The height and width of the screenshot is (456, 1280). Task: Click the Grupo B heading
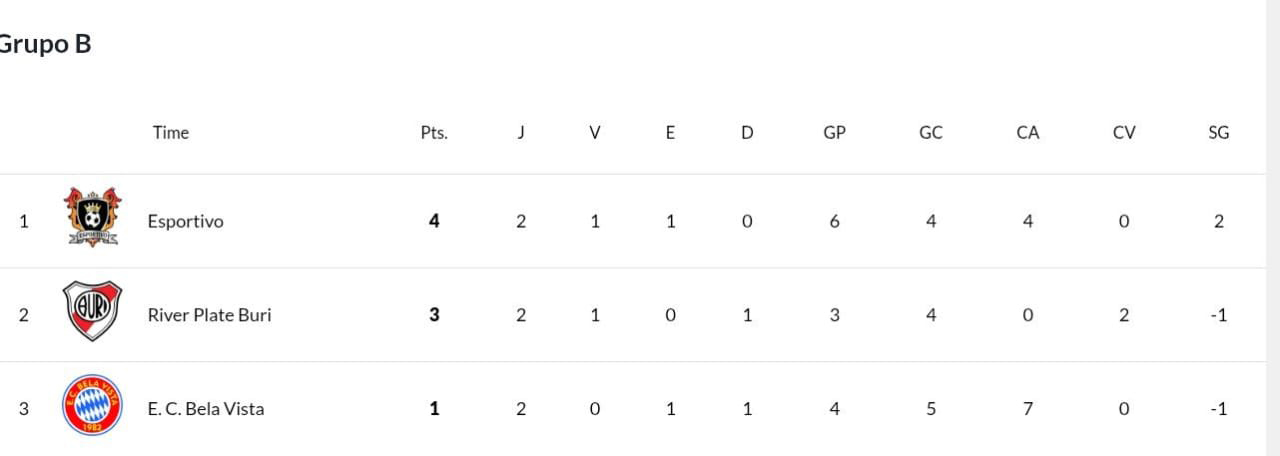45,44
